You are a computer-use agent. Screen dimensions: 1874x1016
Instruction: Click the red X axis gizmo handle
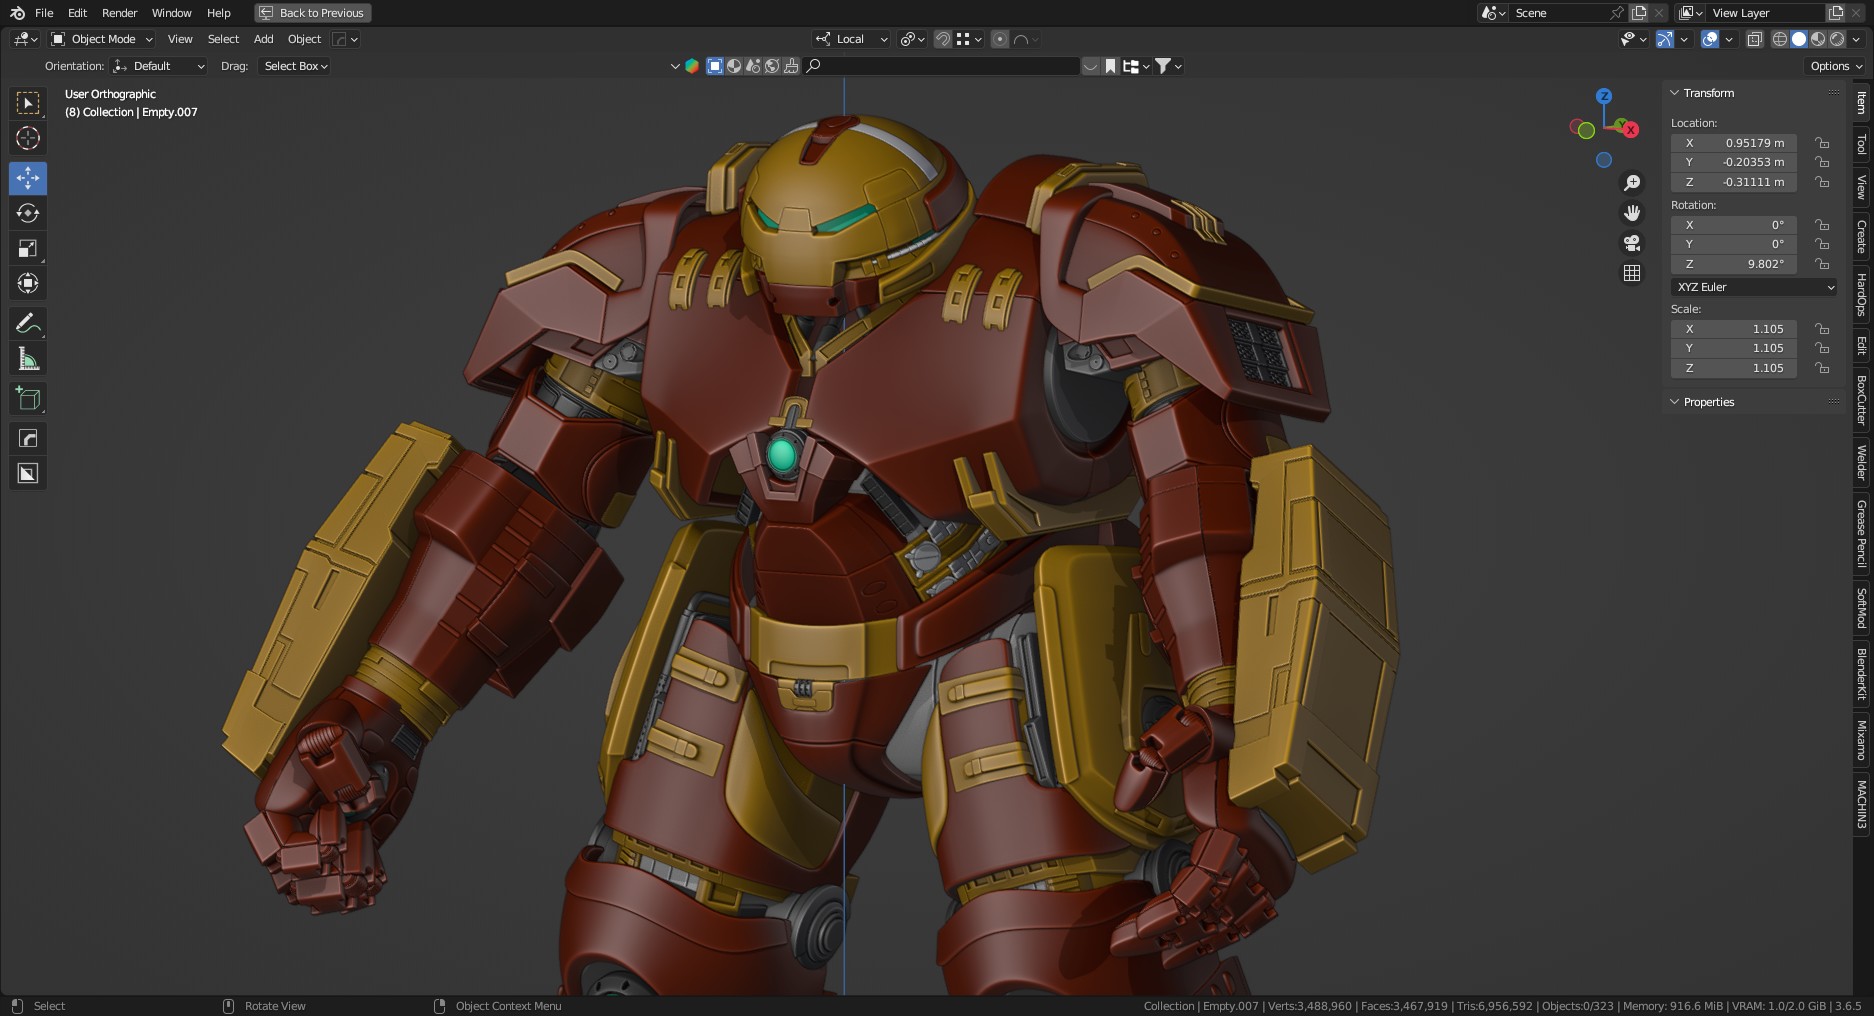click(x=1630, y=130)
